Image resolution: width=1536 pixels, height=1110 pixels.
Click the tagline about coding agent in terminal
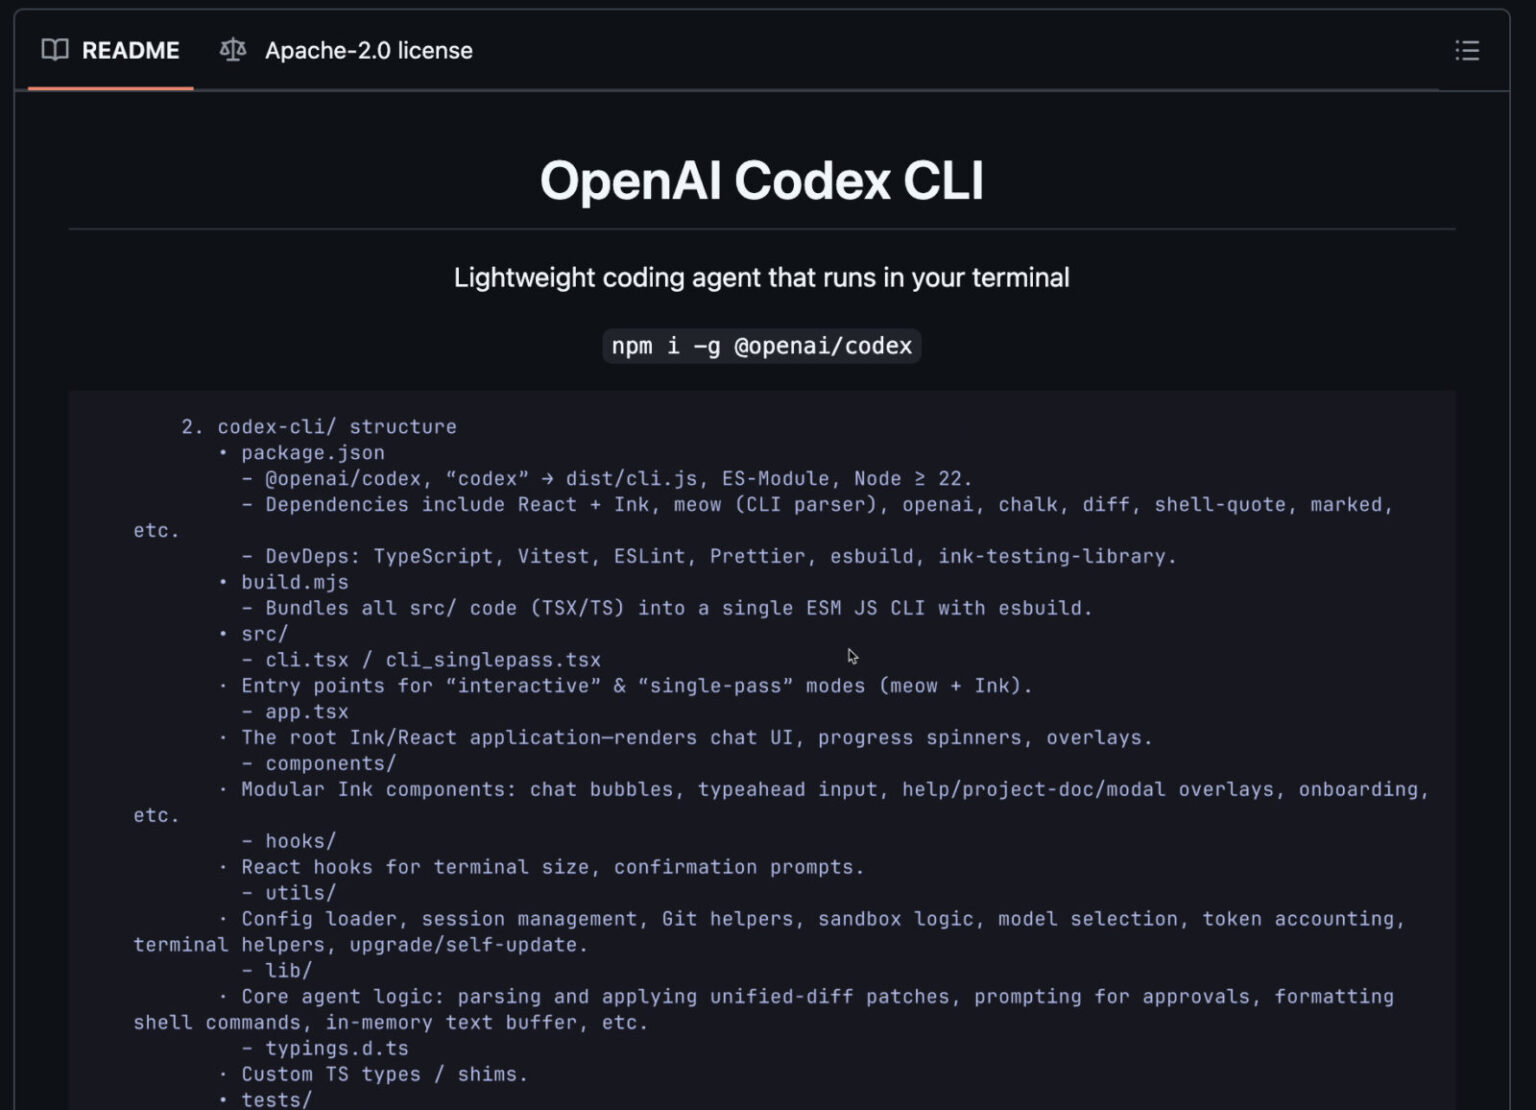click(761, 278)
